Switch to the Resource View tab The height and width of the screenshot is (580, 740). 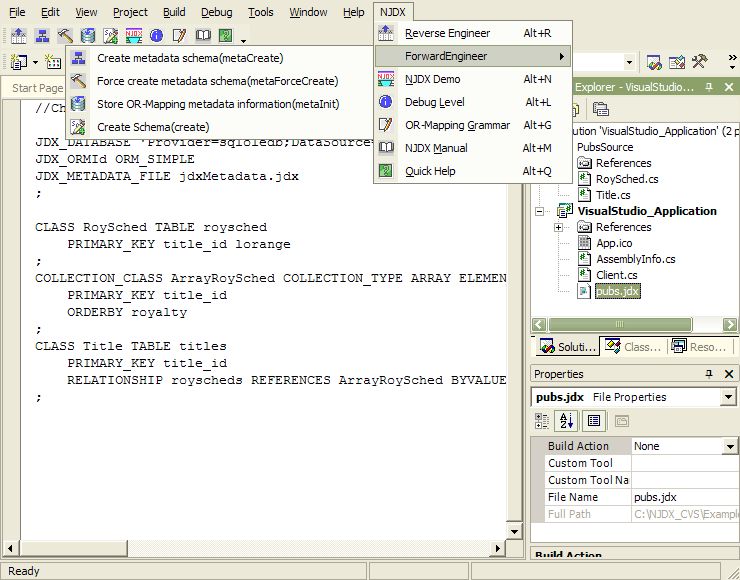pyautogui.click(x=699, y=347)
